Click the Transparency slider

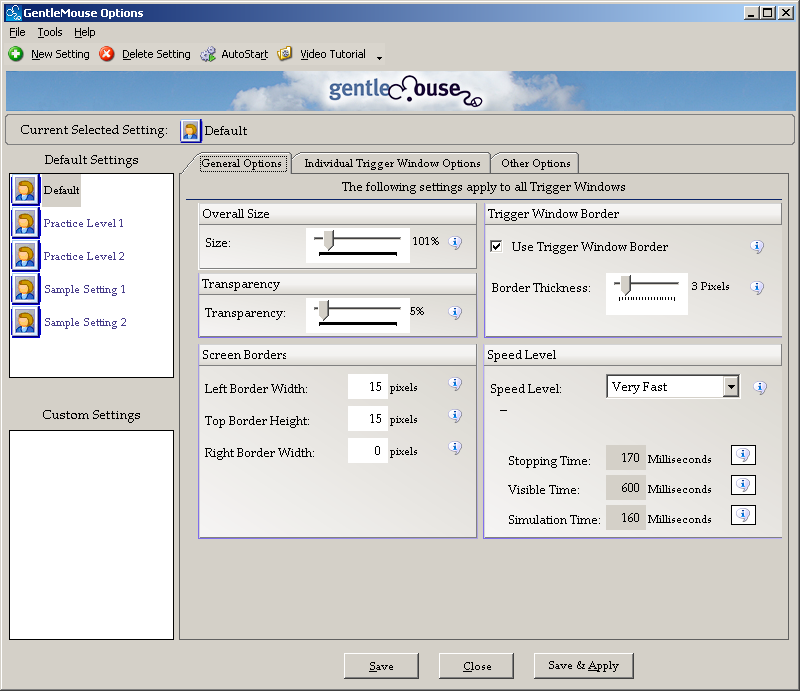358,315
